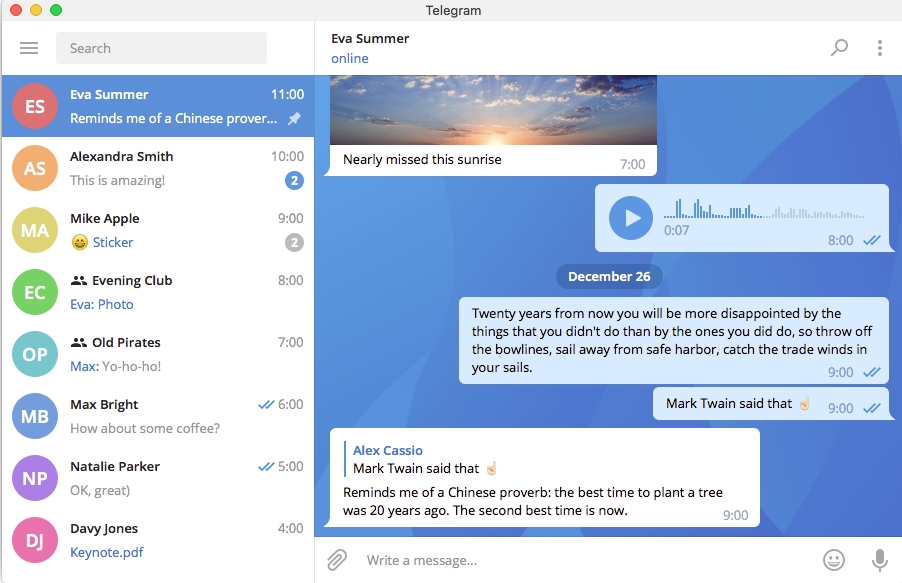Open the emoji picker
The height and width of the screenshot is (583, 902).
(836, 561)
